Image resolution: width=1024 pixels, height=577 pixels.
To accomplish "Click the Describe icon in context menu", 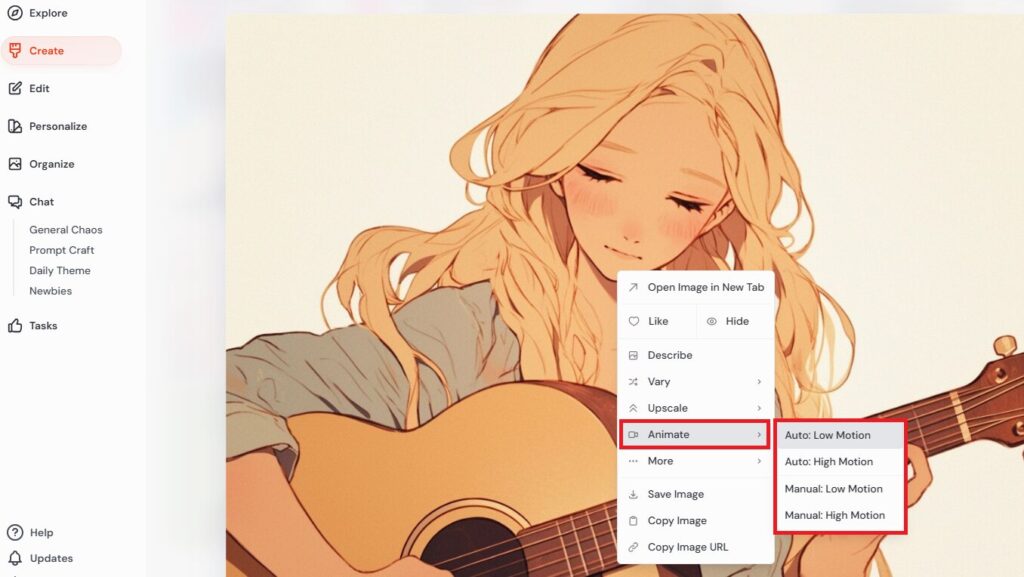I will point(633,355).
